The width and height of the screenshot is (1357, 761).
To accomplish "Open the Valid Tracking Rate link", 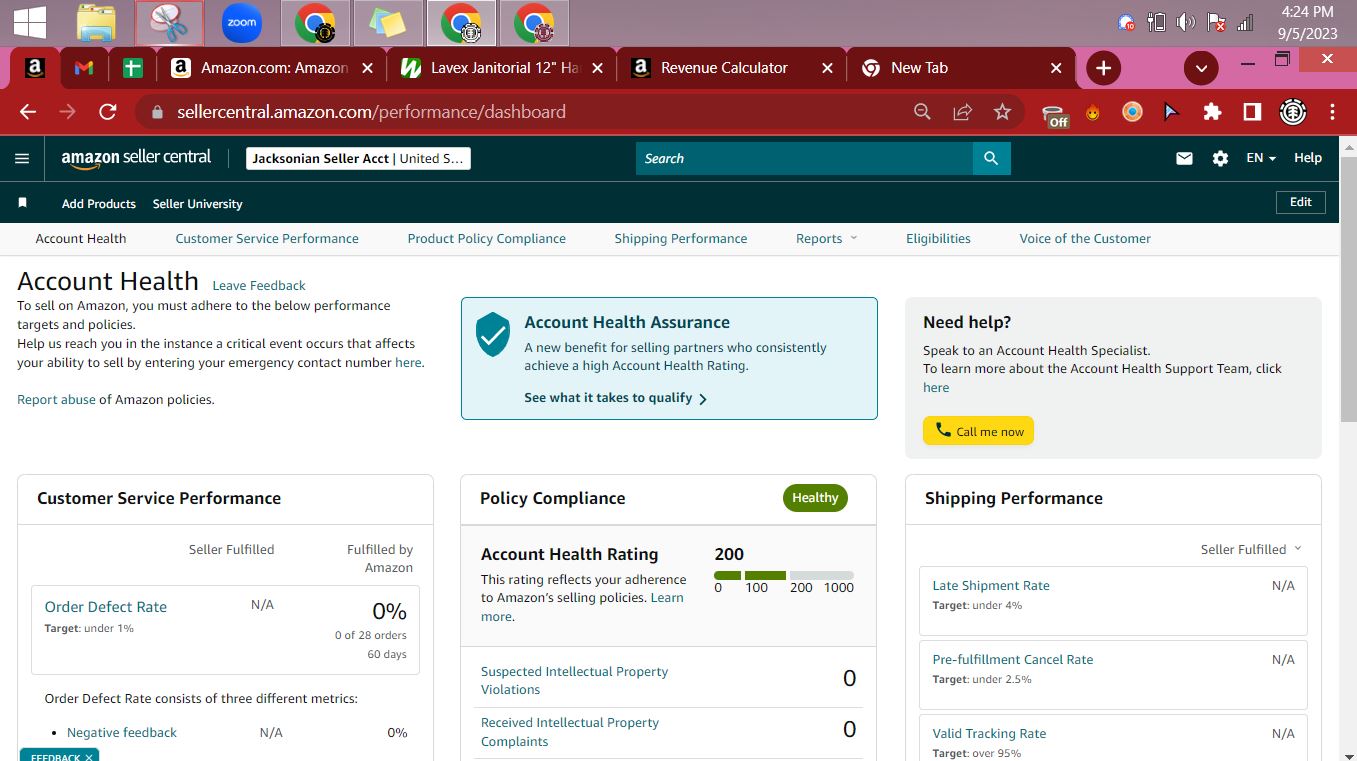I will 989,734.
